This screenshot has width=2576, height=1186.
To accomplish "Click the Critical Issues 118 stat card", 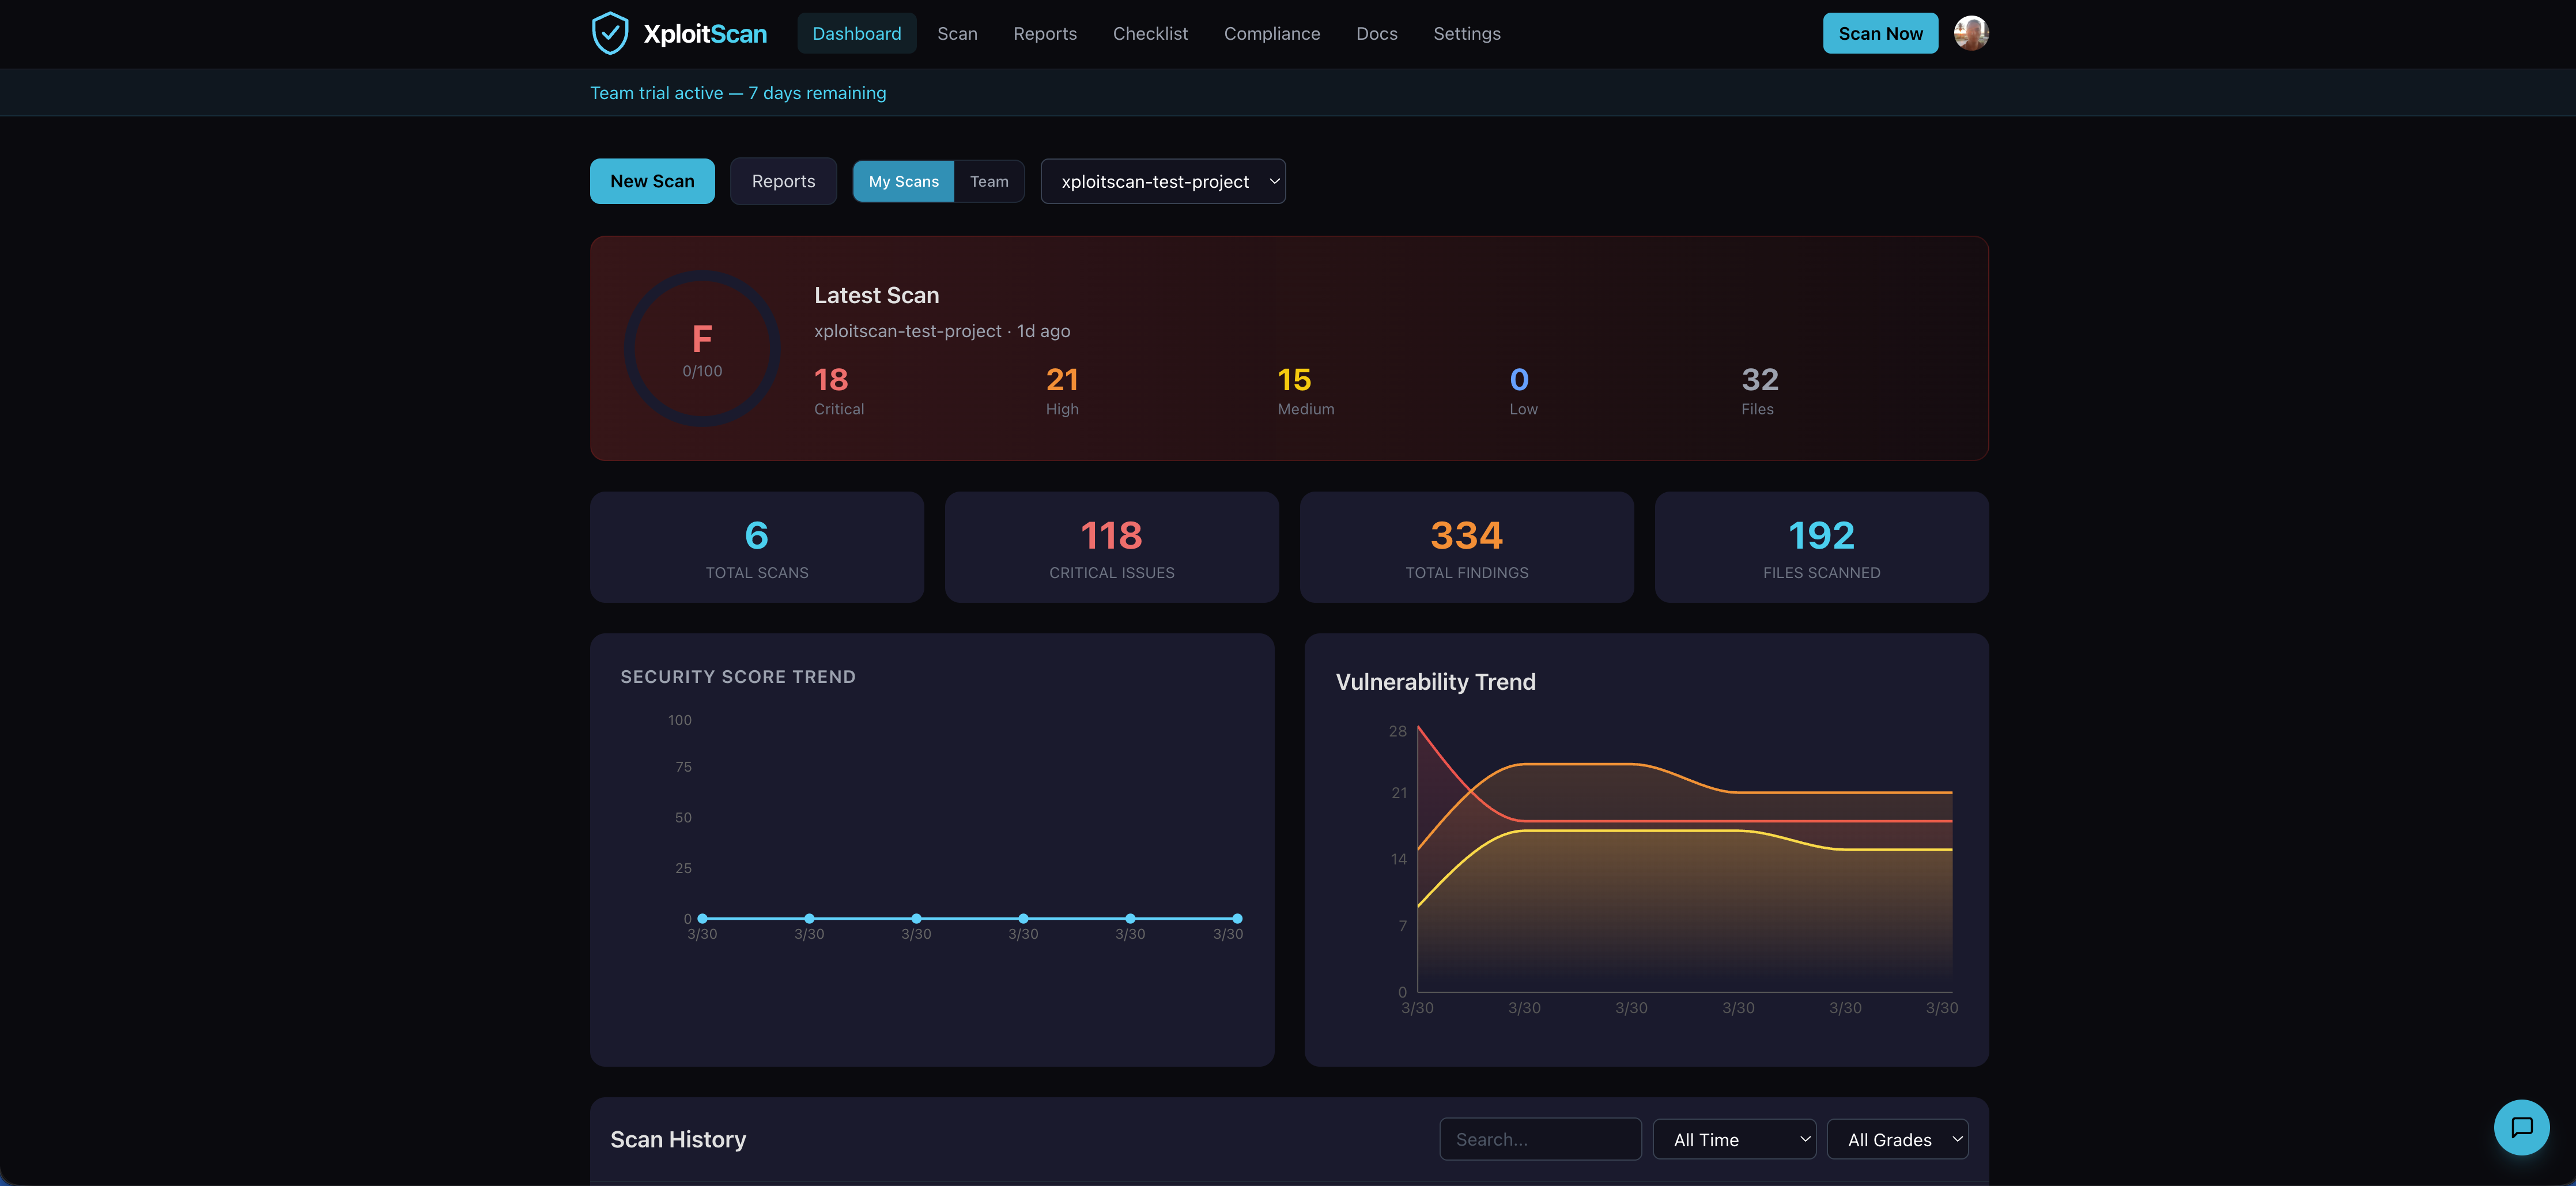I will click(1111, 547).
